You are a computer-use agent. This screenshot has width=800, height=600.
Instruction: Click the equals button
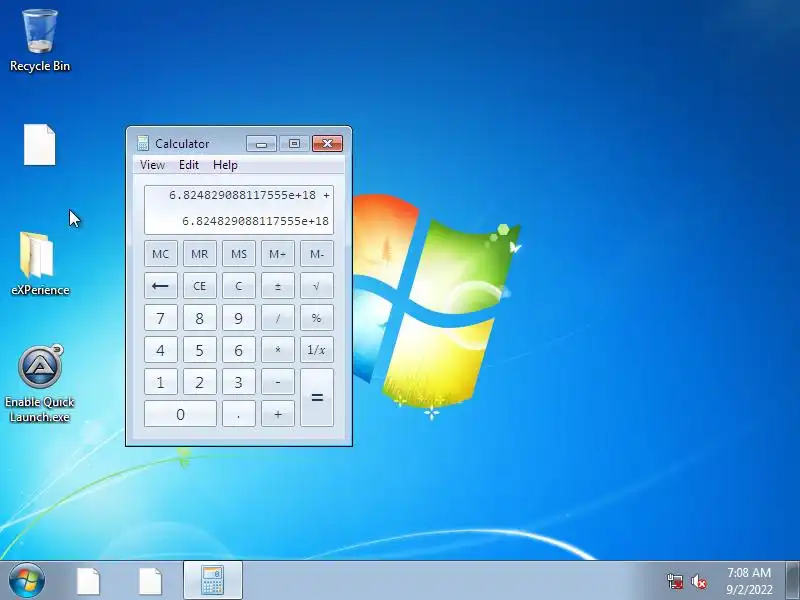click(x=317, y=397)
